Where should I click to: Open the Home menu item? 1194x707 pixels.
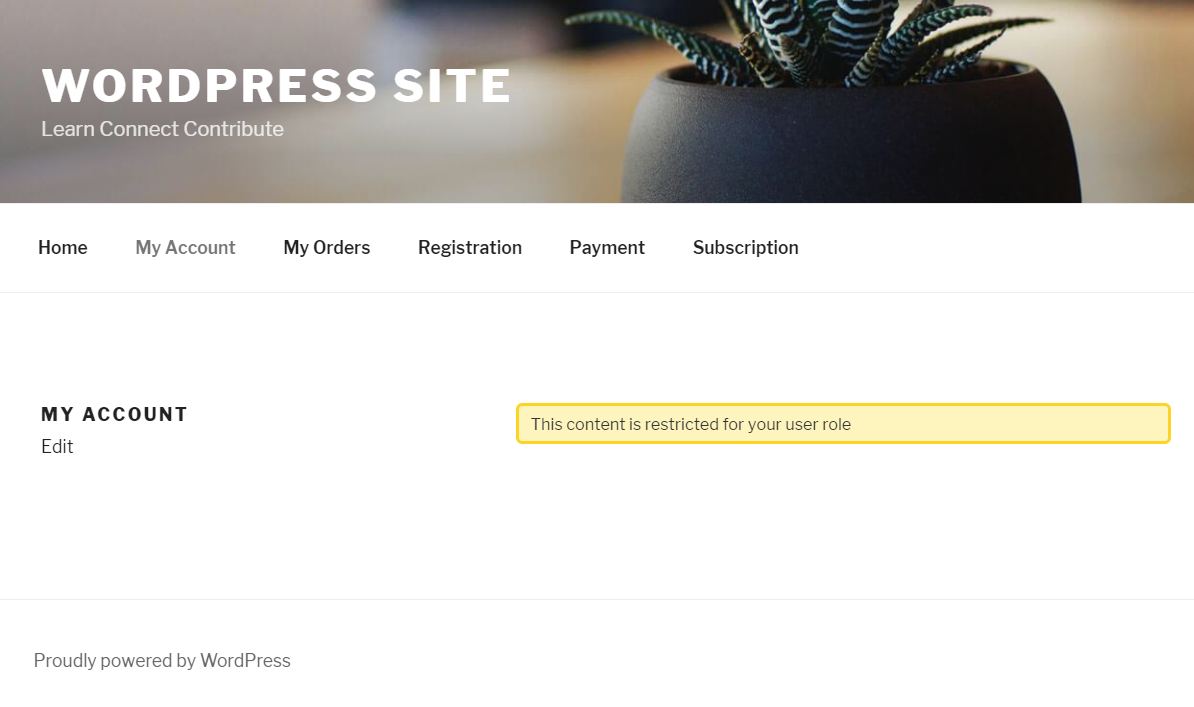pyautogui.click(x=62, y=248)
